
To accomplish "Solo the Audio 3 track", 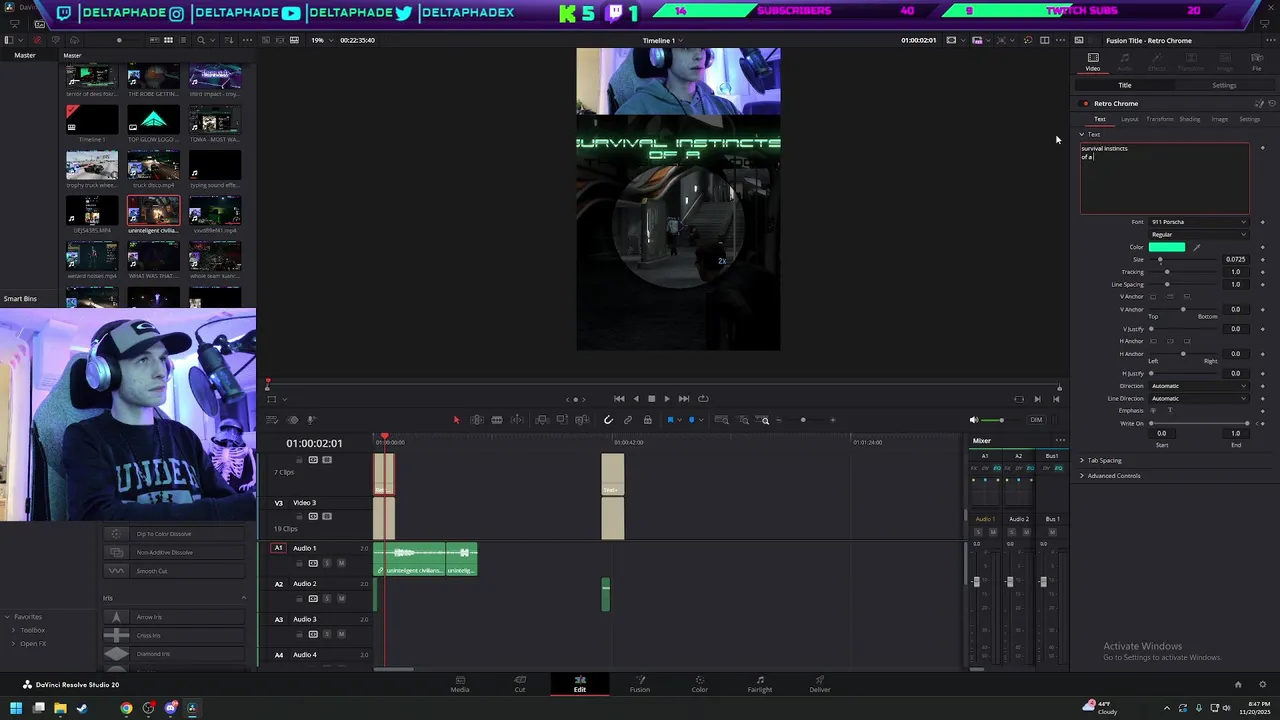I will tap(326, 634).
